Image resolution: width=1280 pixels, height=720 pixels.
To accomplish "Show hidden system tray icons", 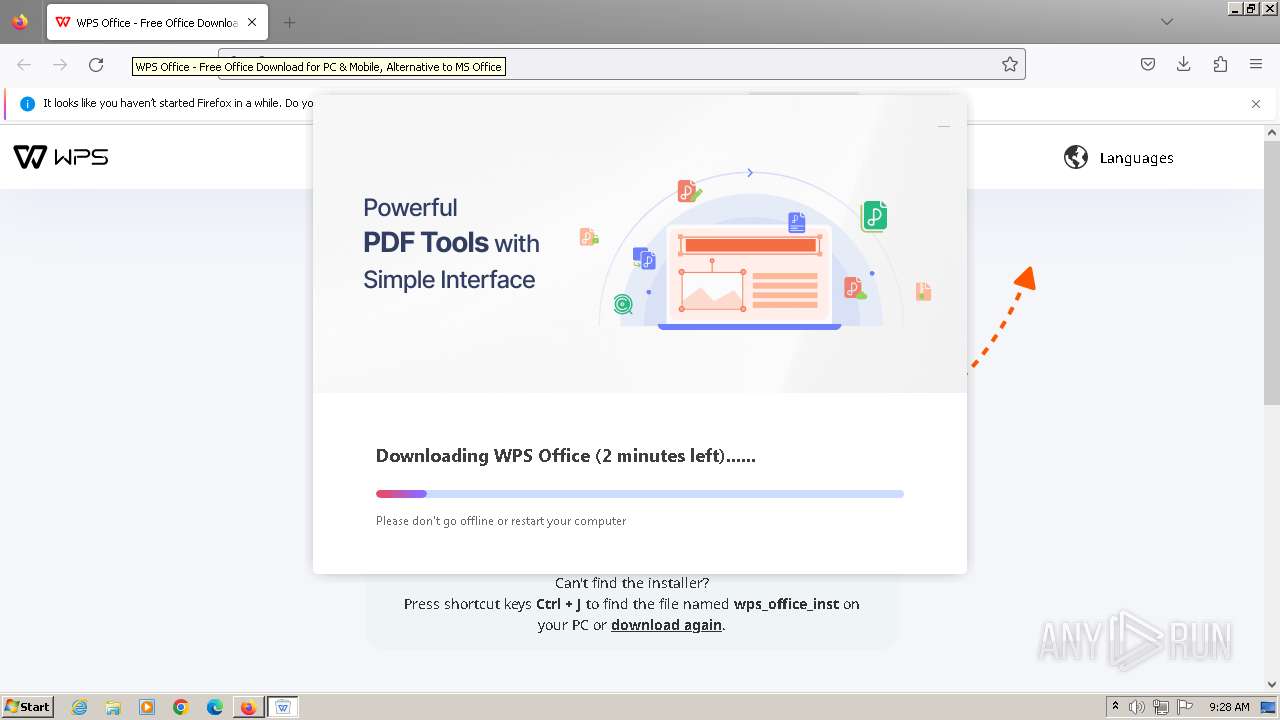I will tap(1115, 707).
